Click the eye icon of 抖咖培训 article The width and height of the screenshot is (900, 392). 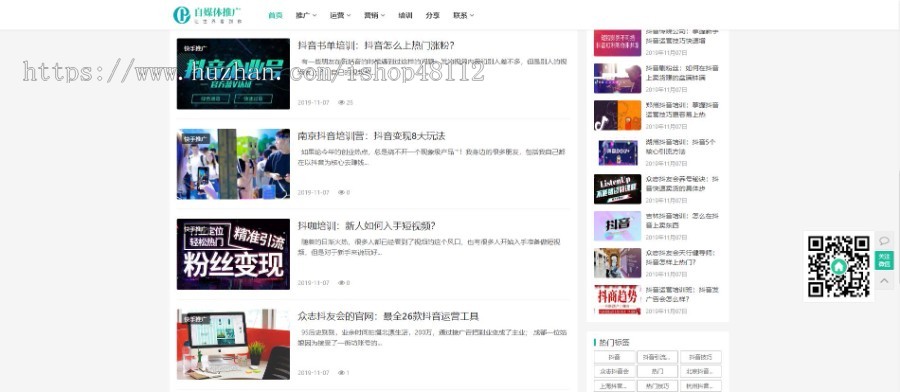point(341,283)
